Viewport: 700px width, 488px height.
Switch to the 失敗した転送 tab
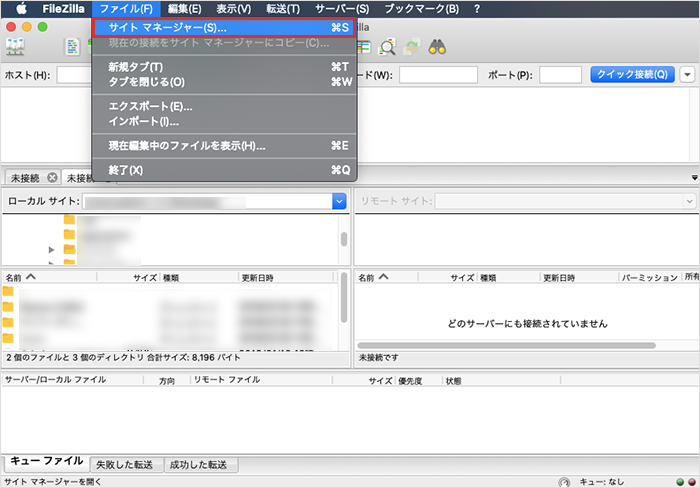coord(125,465)
